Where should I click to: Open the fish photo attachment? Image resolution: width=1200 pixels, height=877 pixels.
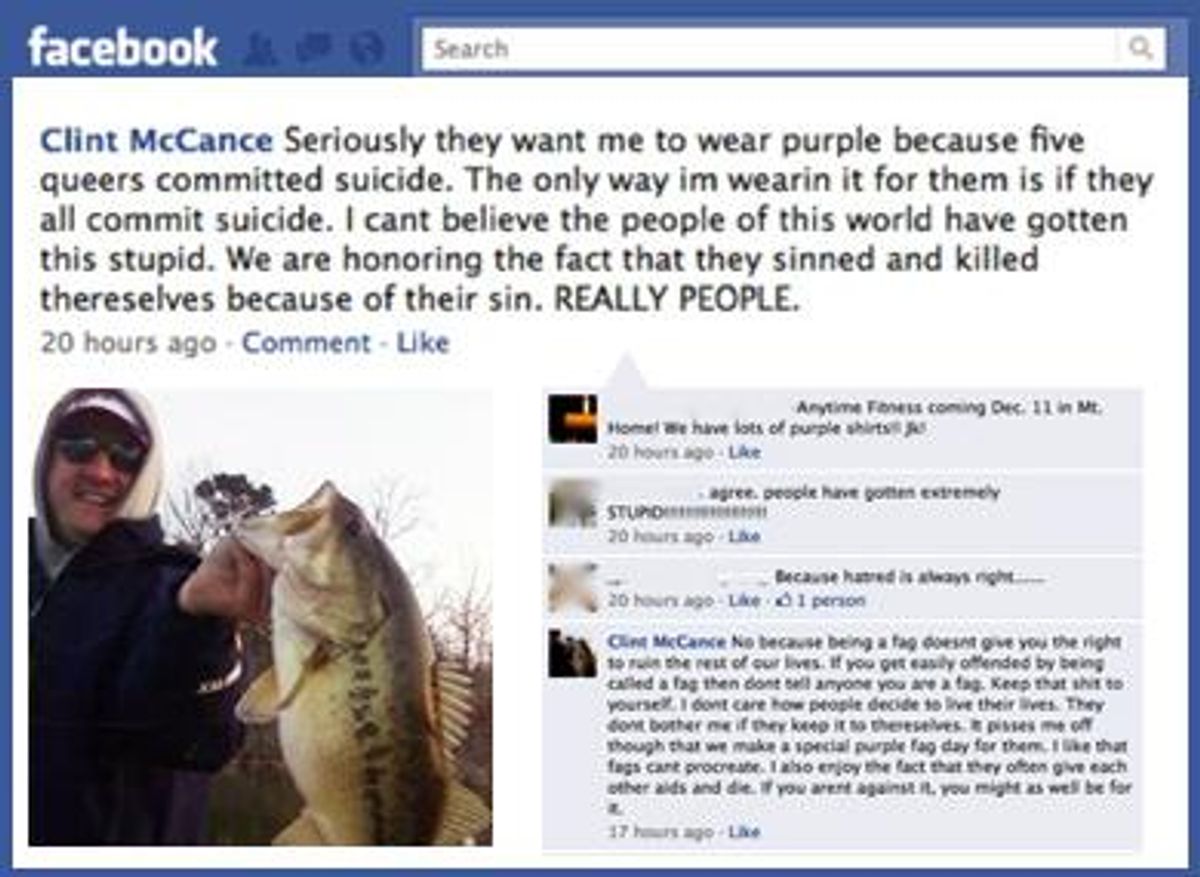(260, 617)
